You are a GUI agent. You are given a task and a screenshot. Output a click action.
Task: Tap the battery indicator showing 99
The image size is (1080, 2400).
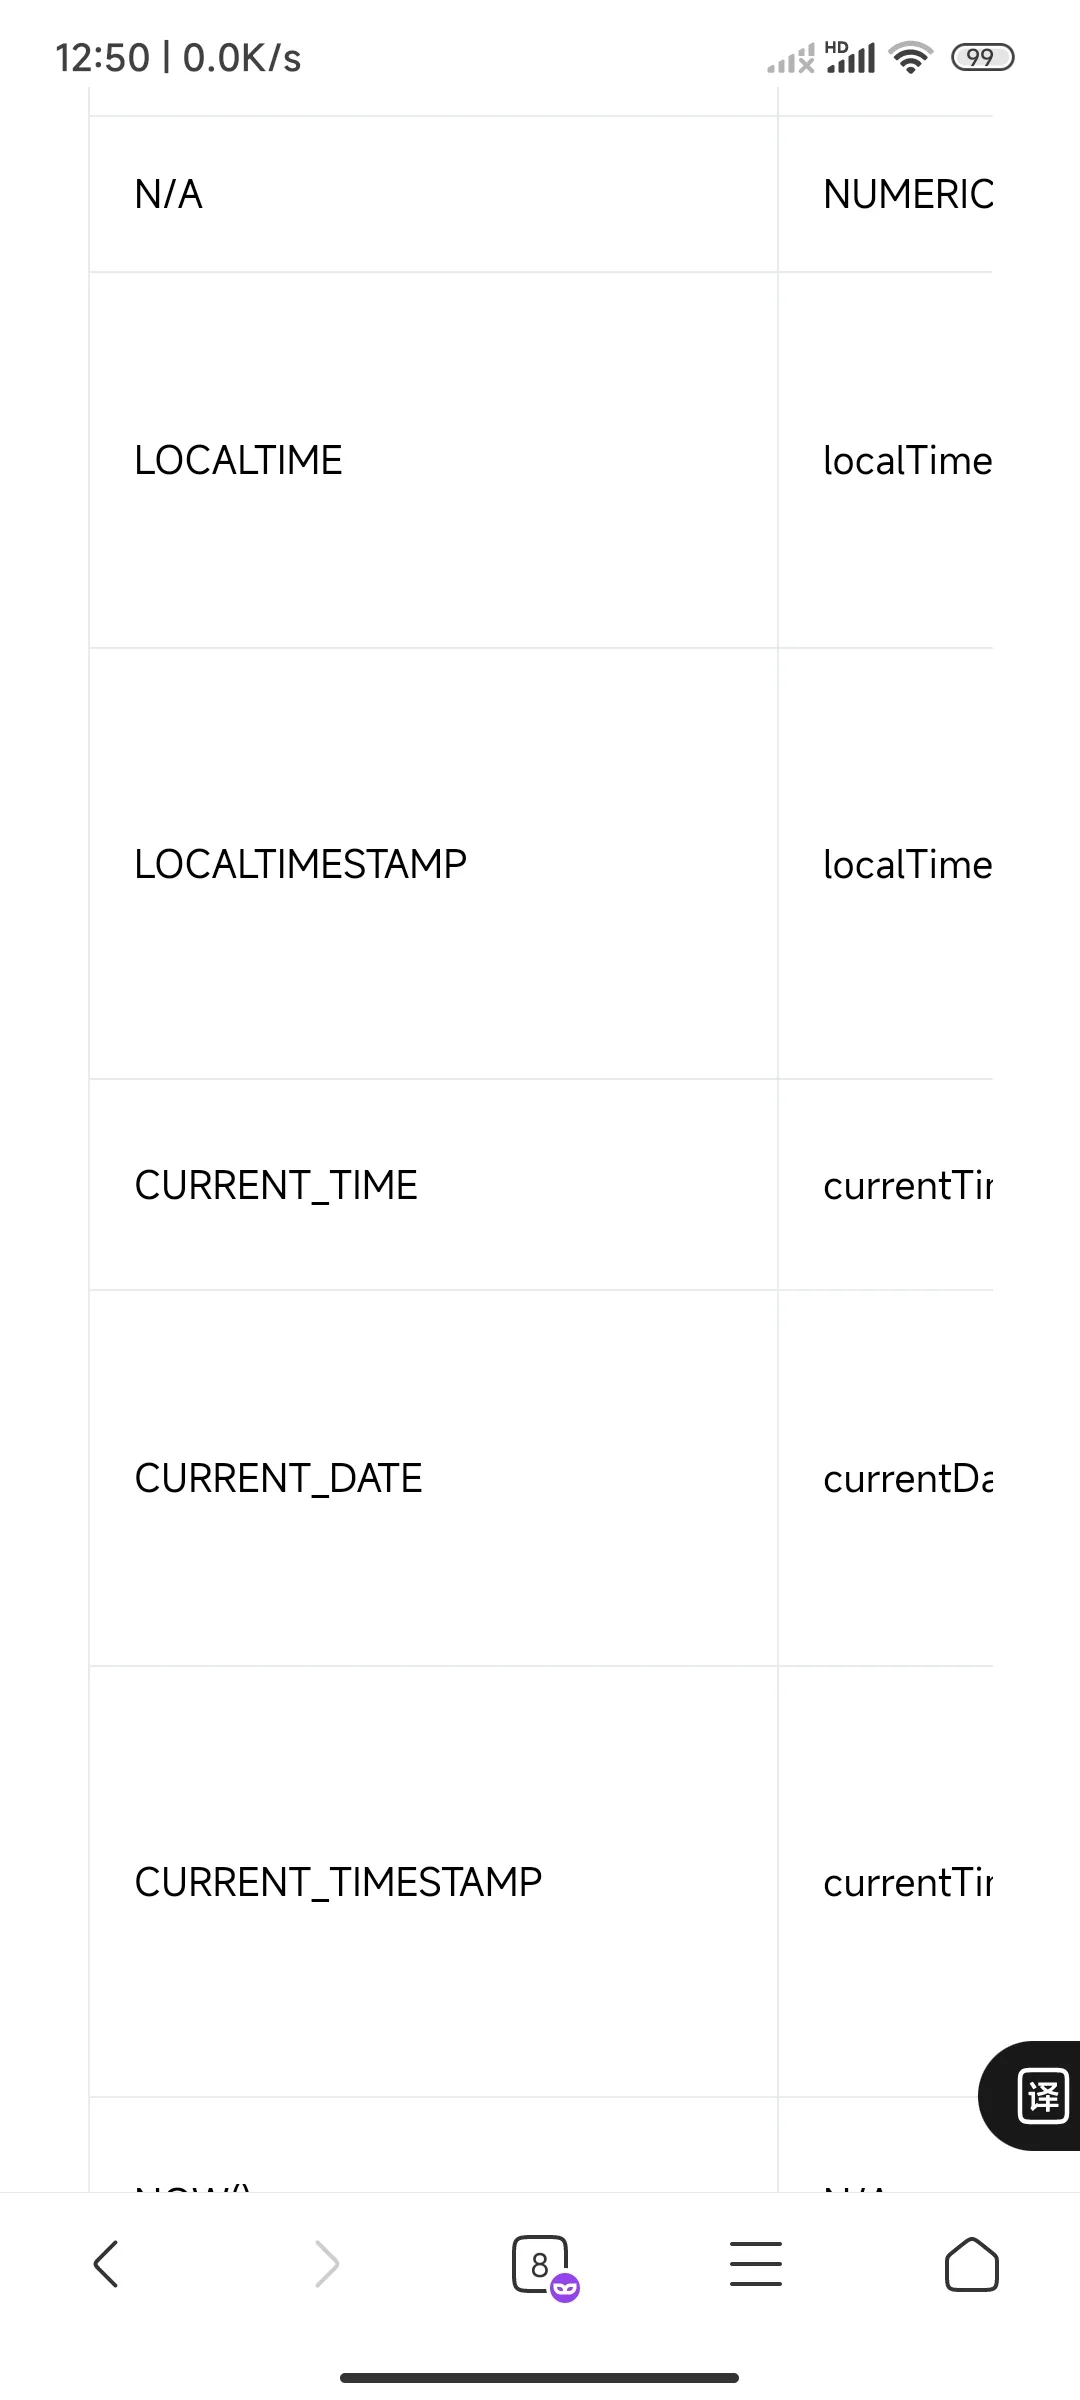[983, 58]
